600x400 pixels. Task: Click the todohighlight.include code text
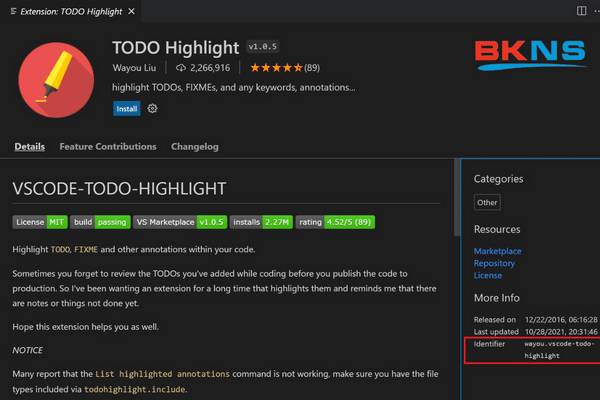(x=135, y=390)
